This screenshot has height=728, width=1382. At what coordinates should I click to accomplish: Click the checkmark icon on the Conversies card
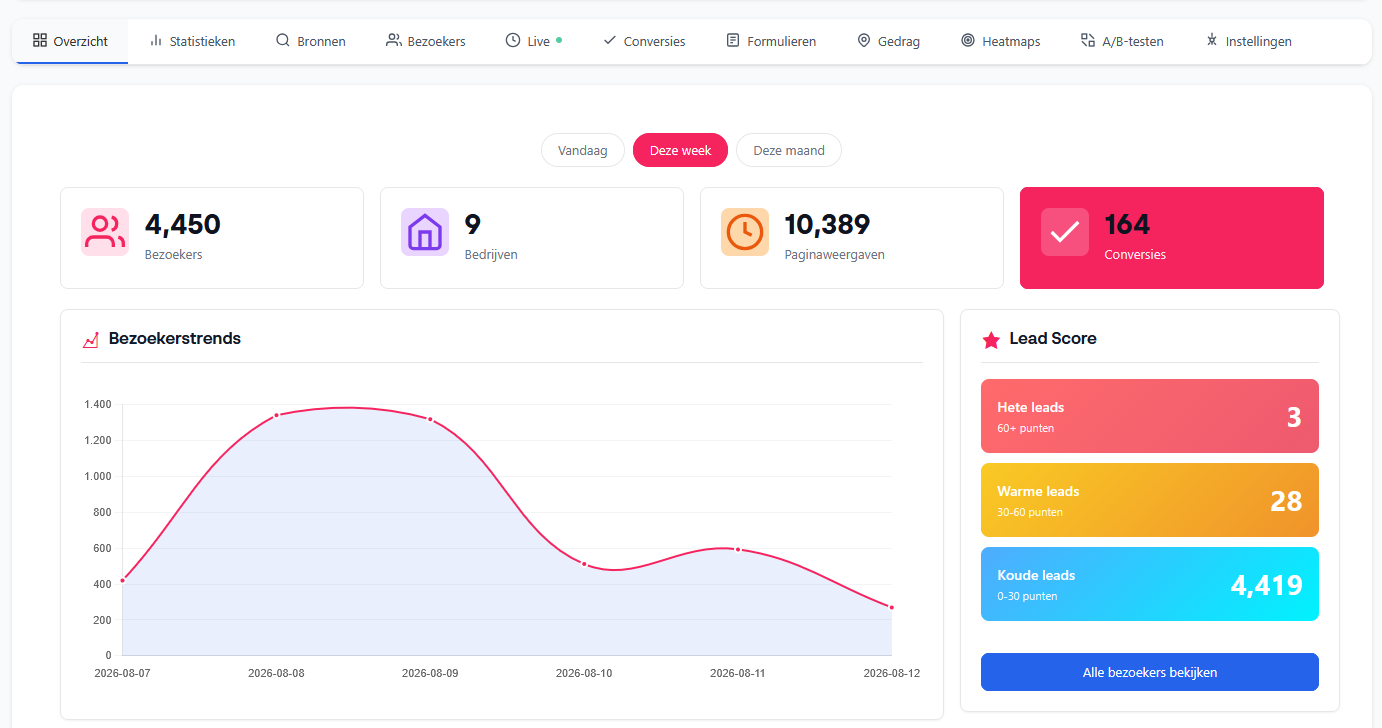(x=1065, y=232)
